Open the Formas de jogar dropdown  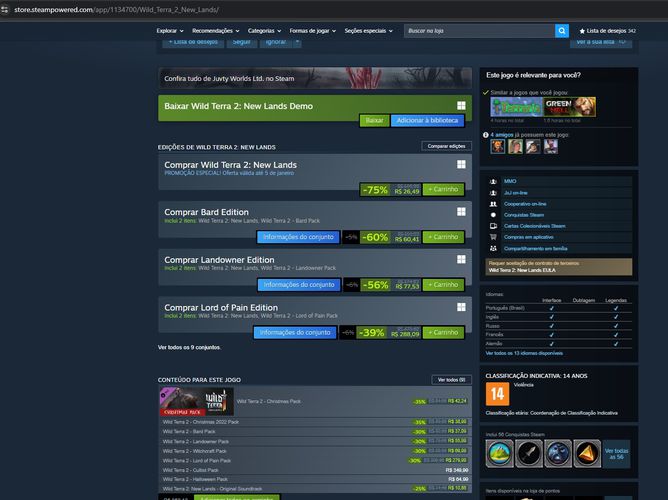[x=313, y=31]
